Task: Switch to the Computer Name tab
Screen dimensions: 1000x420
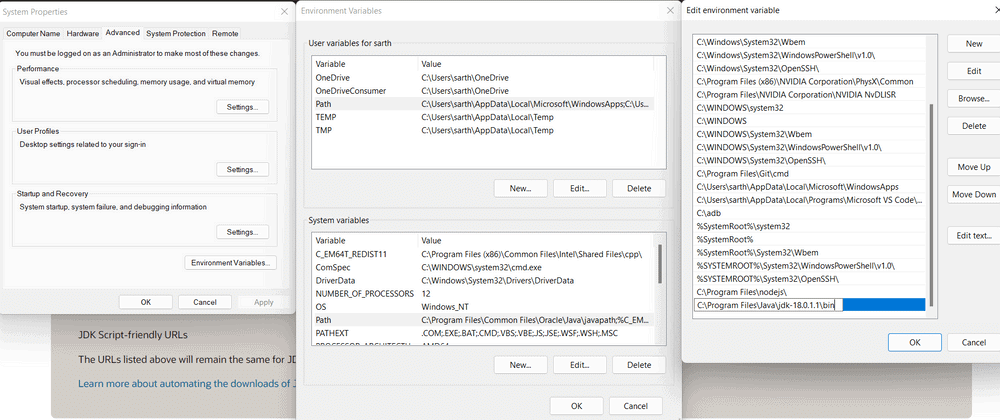Action: pyautogui.click(x=34, y=33)
